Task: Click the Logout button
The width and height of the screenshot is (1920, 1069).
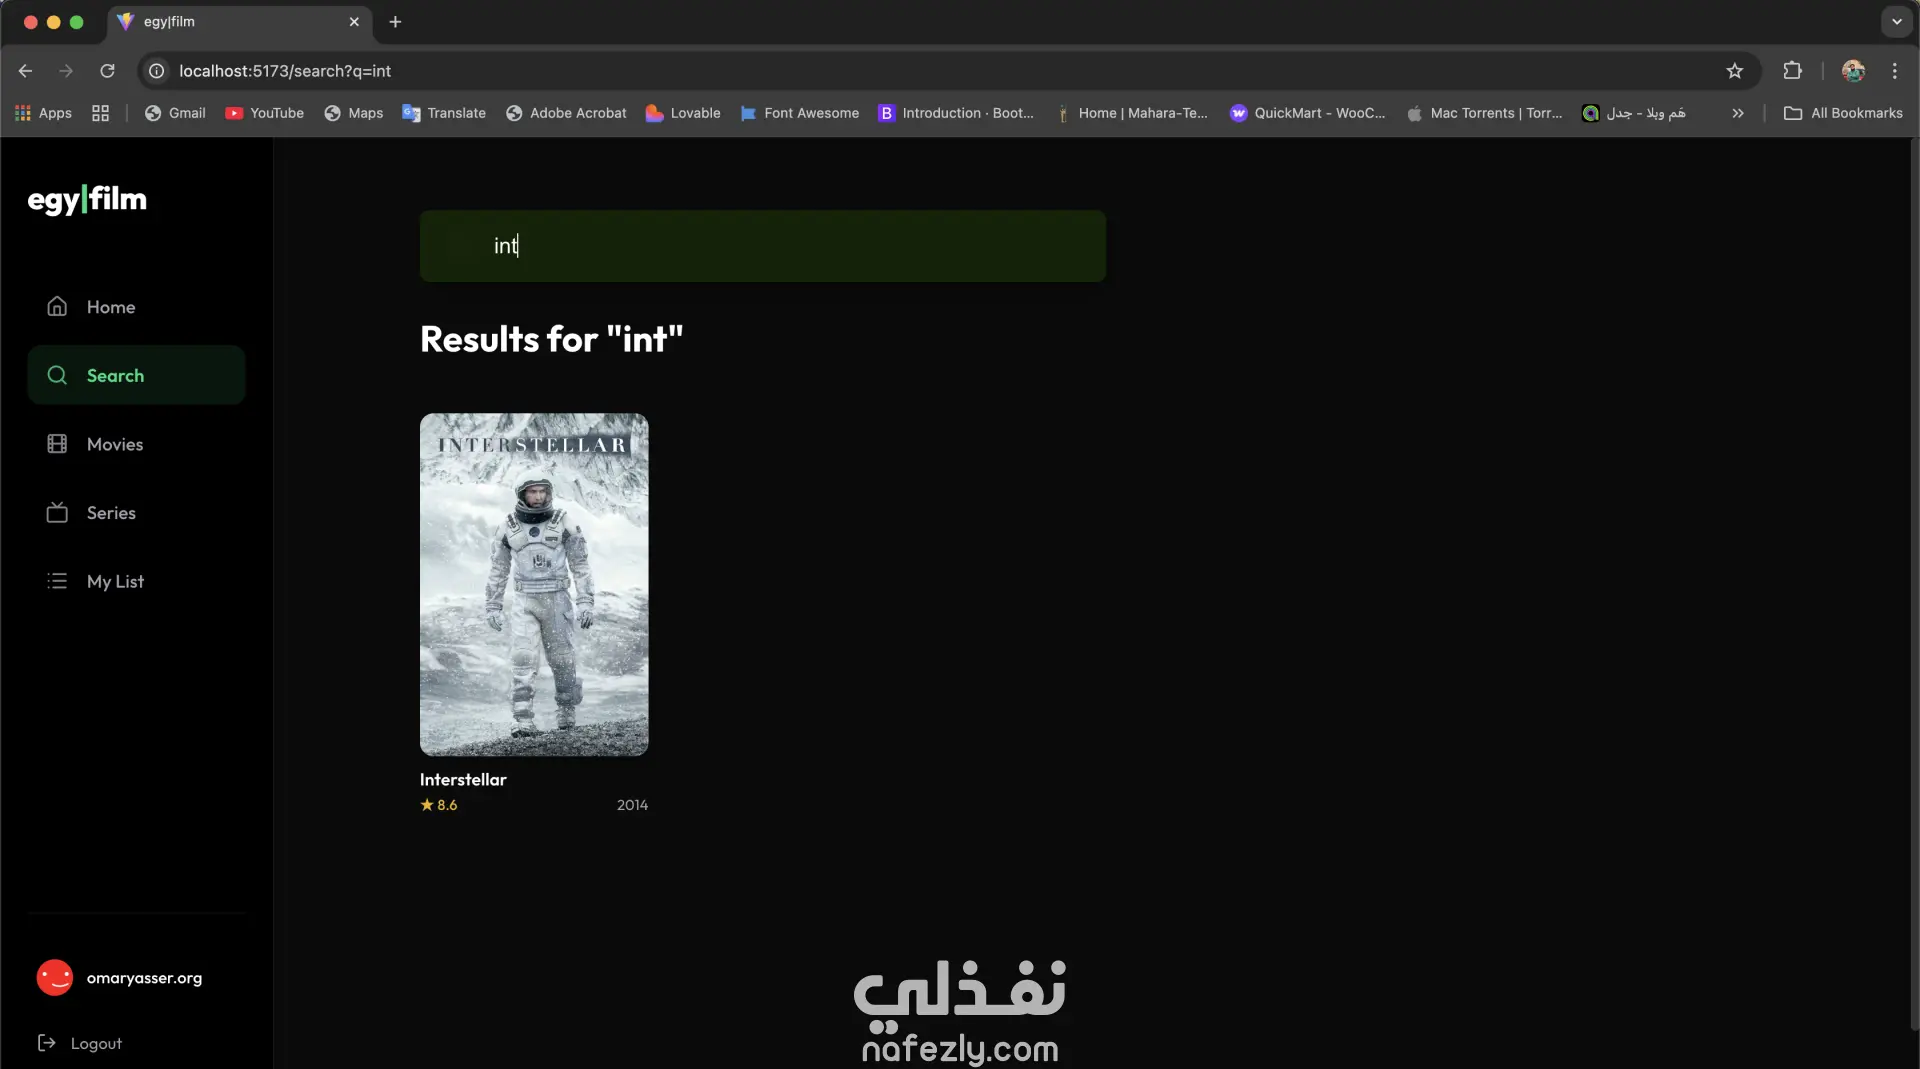Action: pos(80,1043)
